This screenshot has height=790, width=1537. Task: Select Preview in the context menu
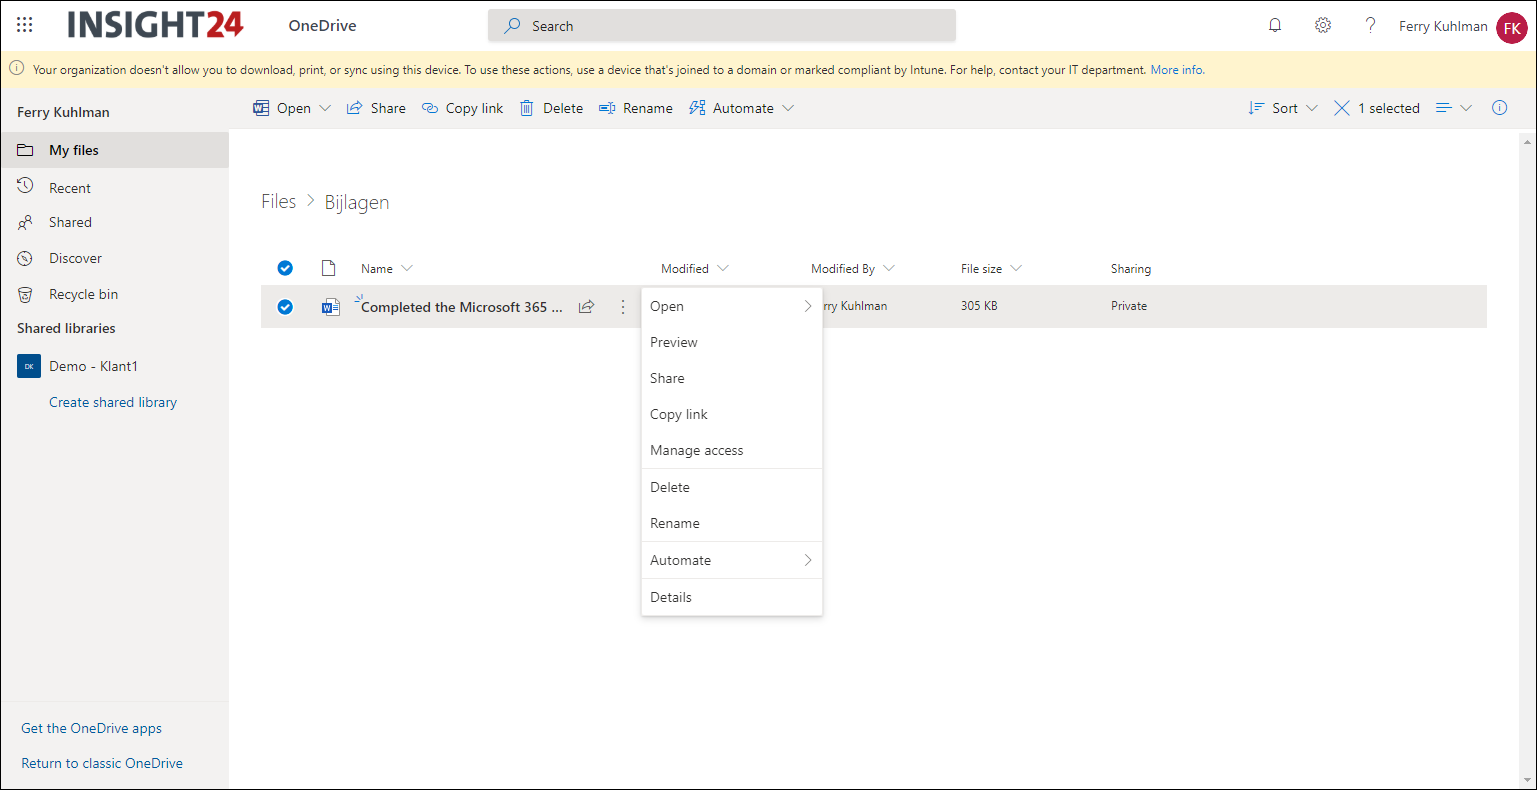click(674, 342)
